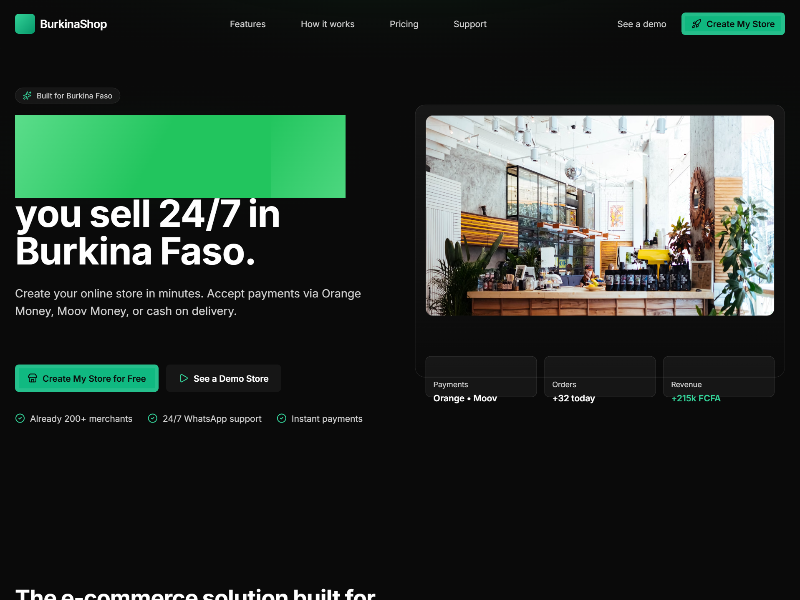The image size is (800, 600).
Task: Click the checkmark beside Already 200+ merchants
Action: 18,418
